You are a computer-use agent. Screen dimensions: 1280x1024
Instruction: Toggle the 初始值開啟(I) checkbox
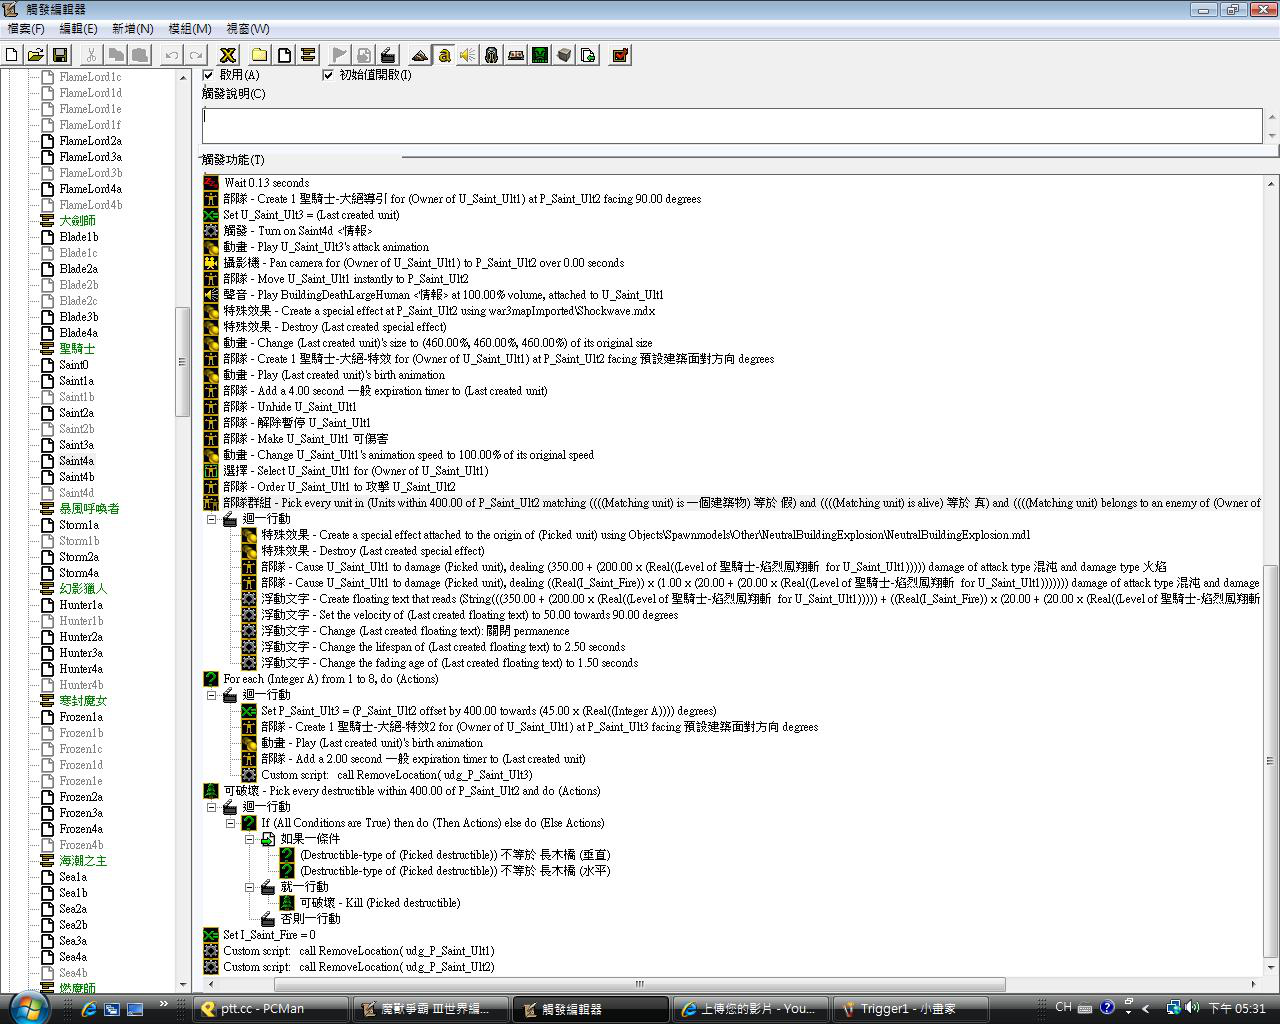(328, 75)
